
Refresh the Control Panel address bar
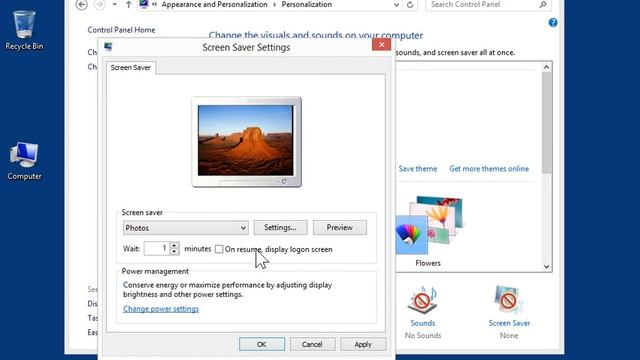(410, 4)
